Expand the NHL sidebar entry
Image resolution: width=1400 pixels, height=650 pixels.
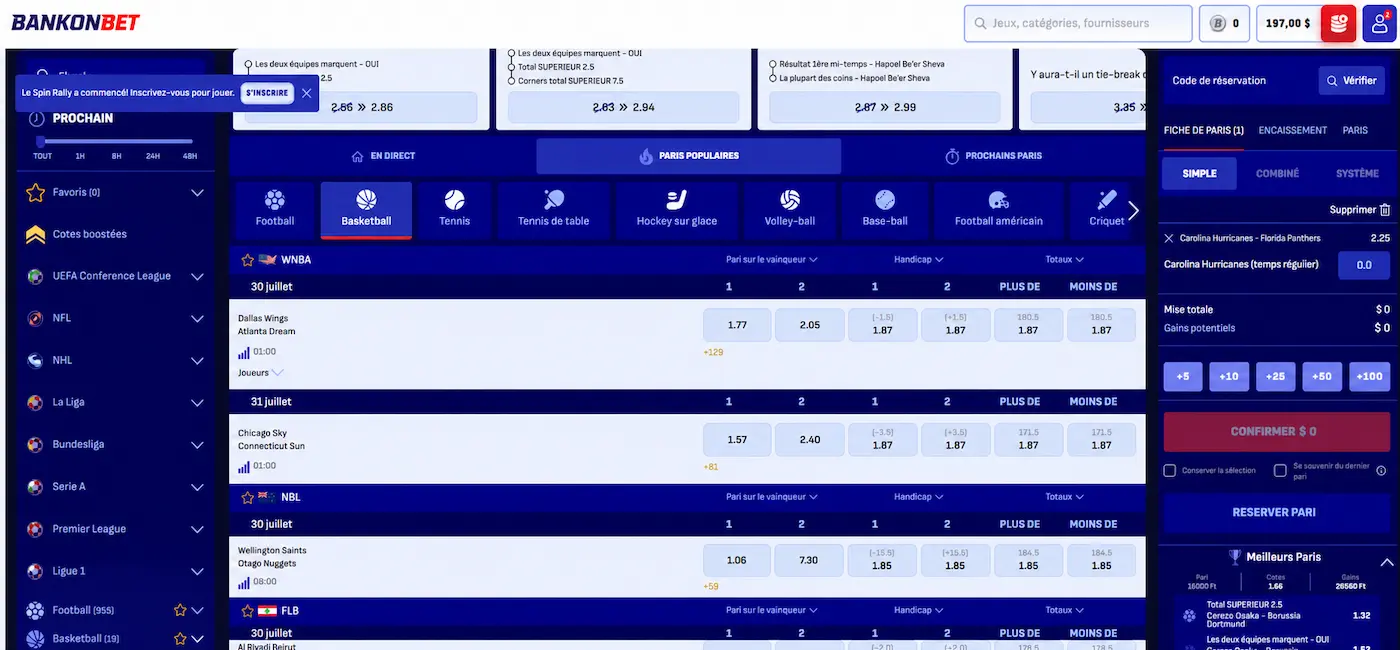197,361
